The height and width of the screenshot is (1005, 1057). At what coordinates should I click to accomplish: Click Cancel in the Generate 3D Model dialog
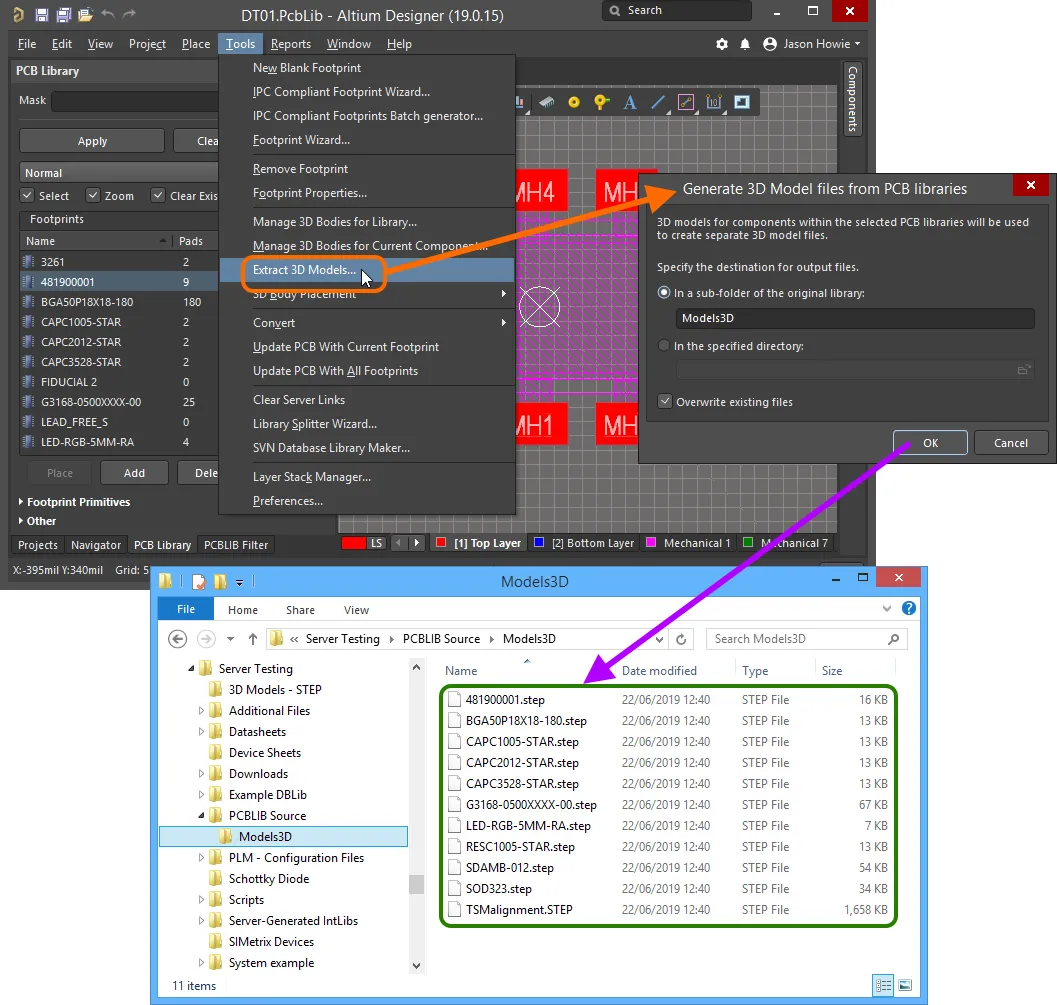(1010, 443)
